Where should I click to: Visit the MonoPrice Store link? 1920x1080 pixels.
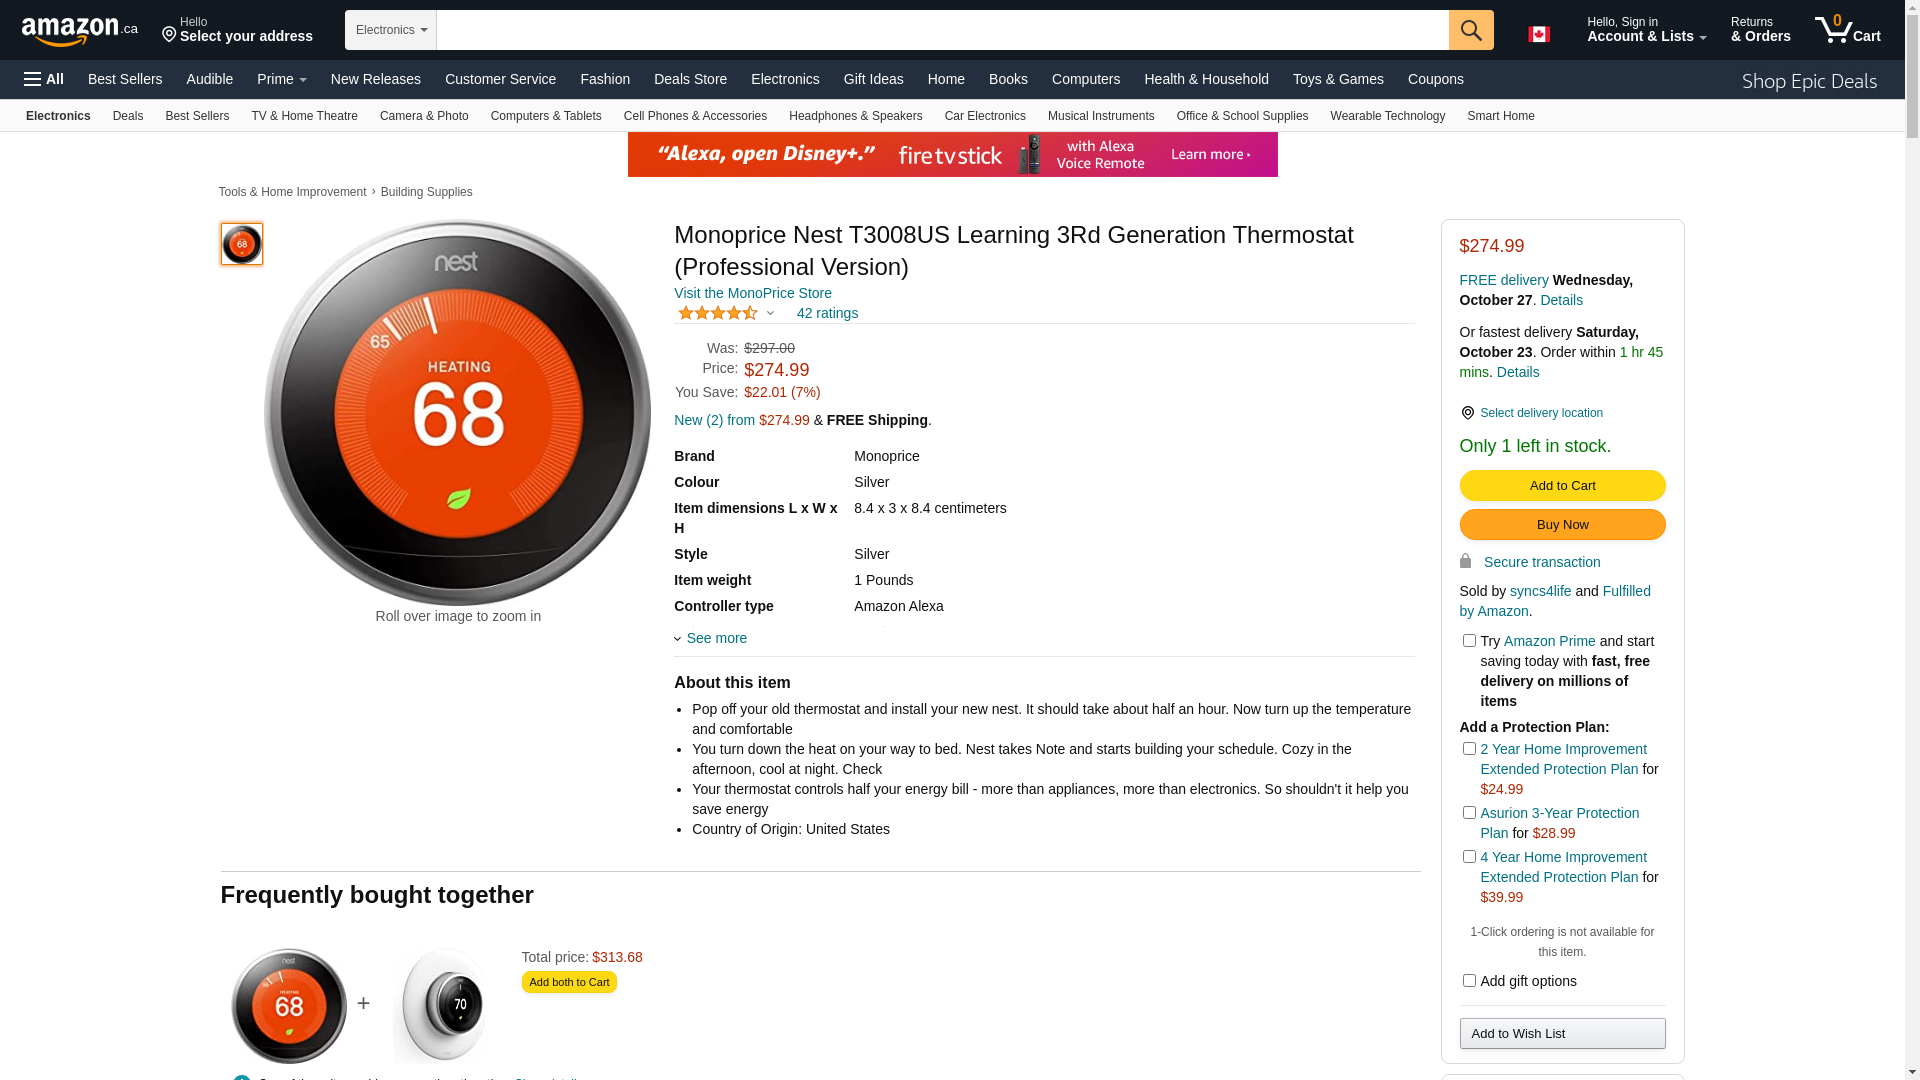click(x=752, y=293)
